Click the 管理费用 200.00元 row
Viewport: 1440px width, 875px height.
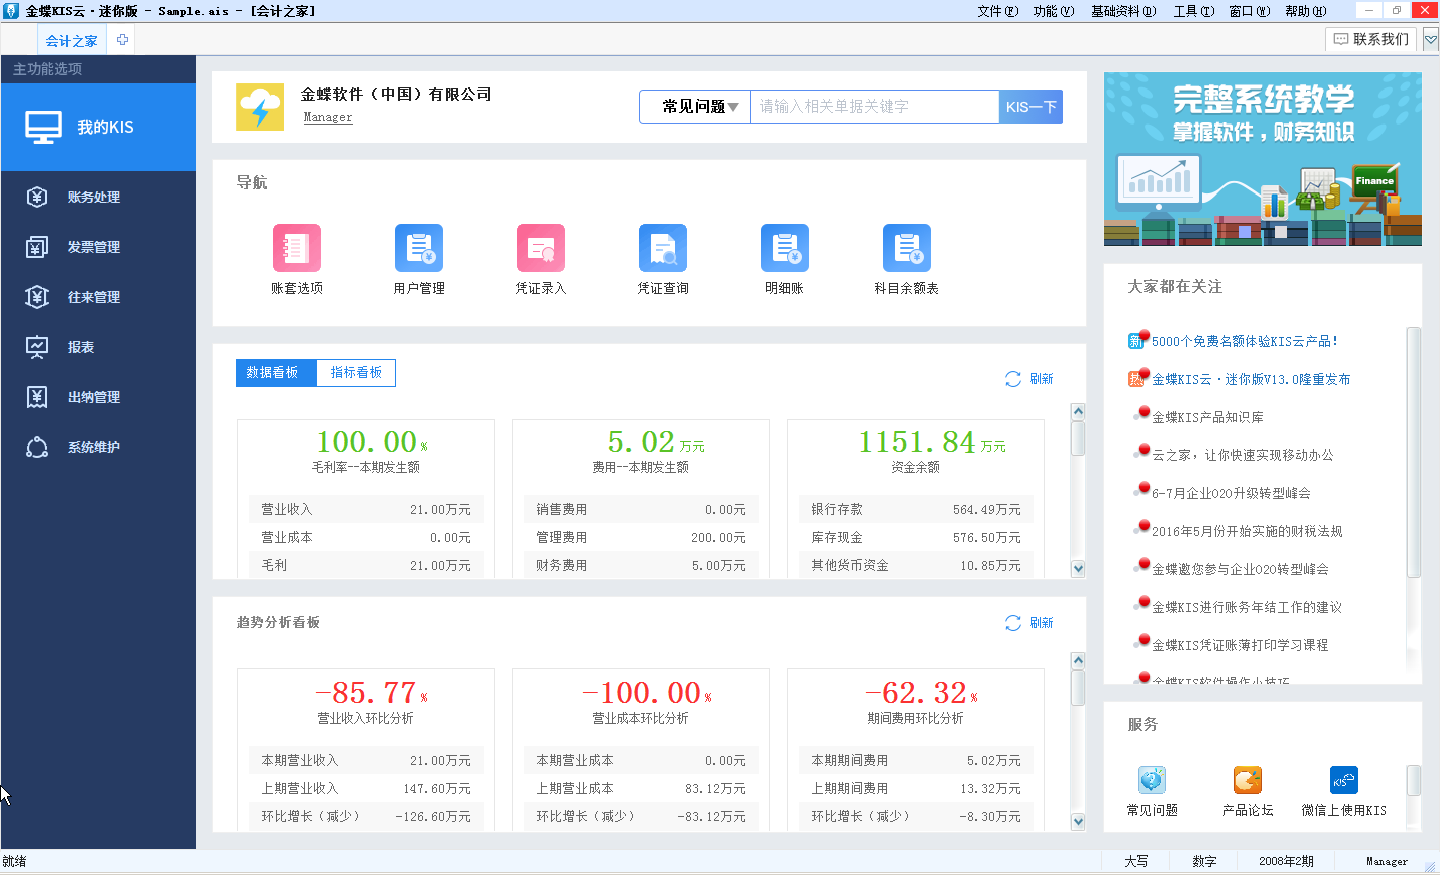(641, 537)
